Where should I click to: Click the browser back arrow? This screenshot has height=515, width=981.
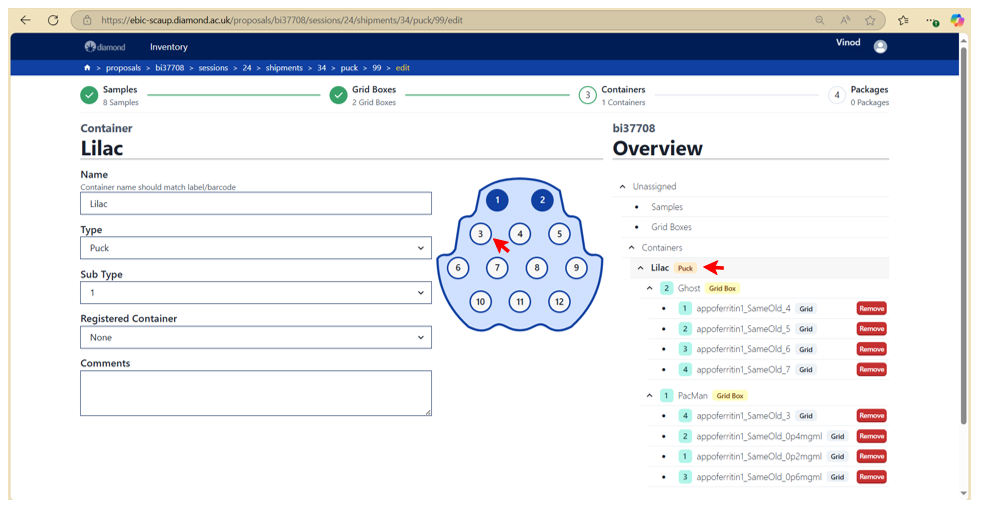tap(26, 20)
